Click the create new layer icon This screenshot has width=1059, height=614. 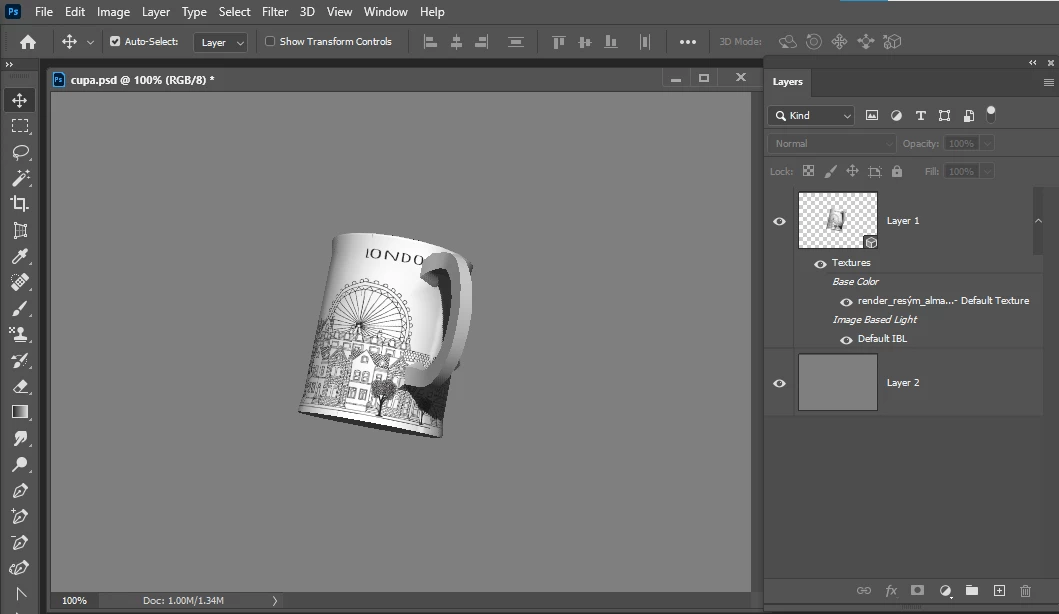click(x=998, y=591)
